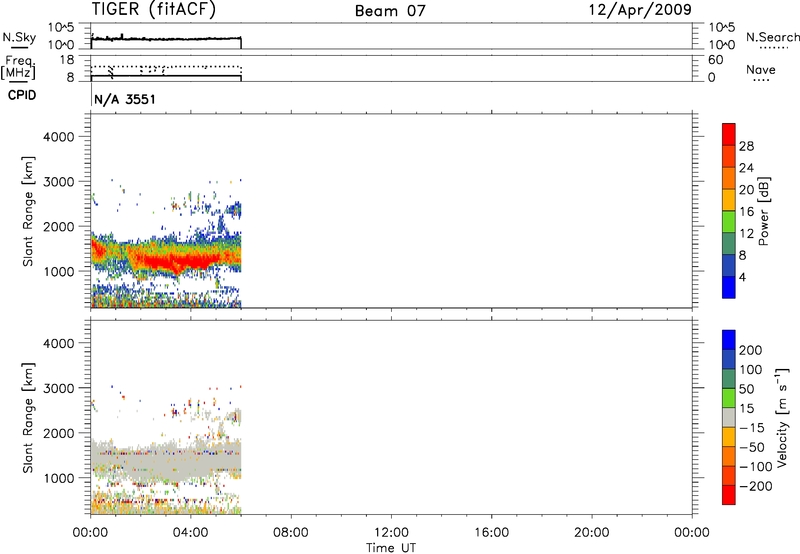Select the Beam 07 label
The width and height of the screenshot is (800, 554).
coord(390,11)
